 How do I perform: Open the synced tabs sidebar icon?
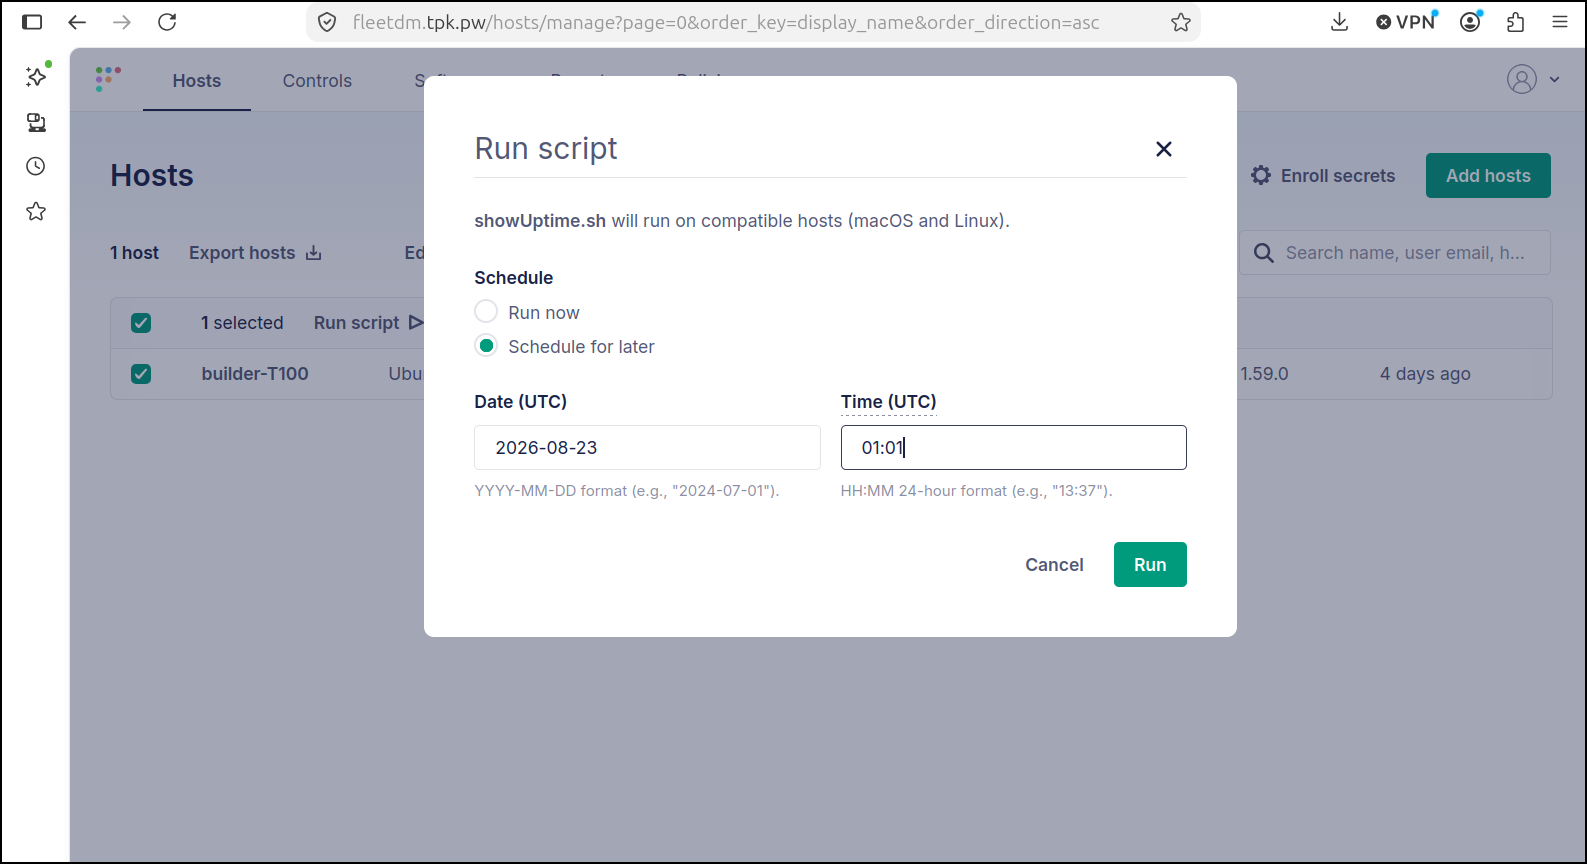(36, 122)
